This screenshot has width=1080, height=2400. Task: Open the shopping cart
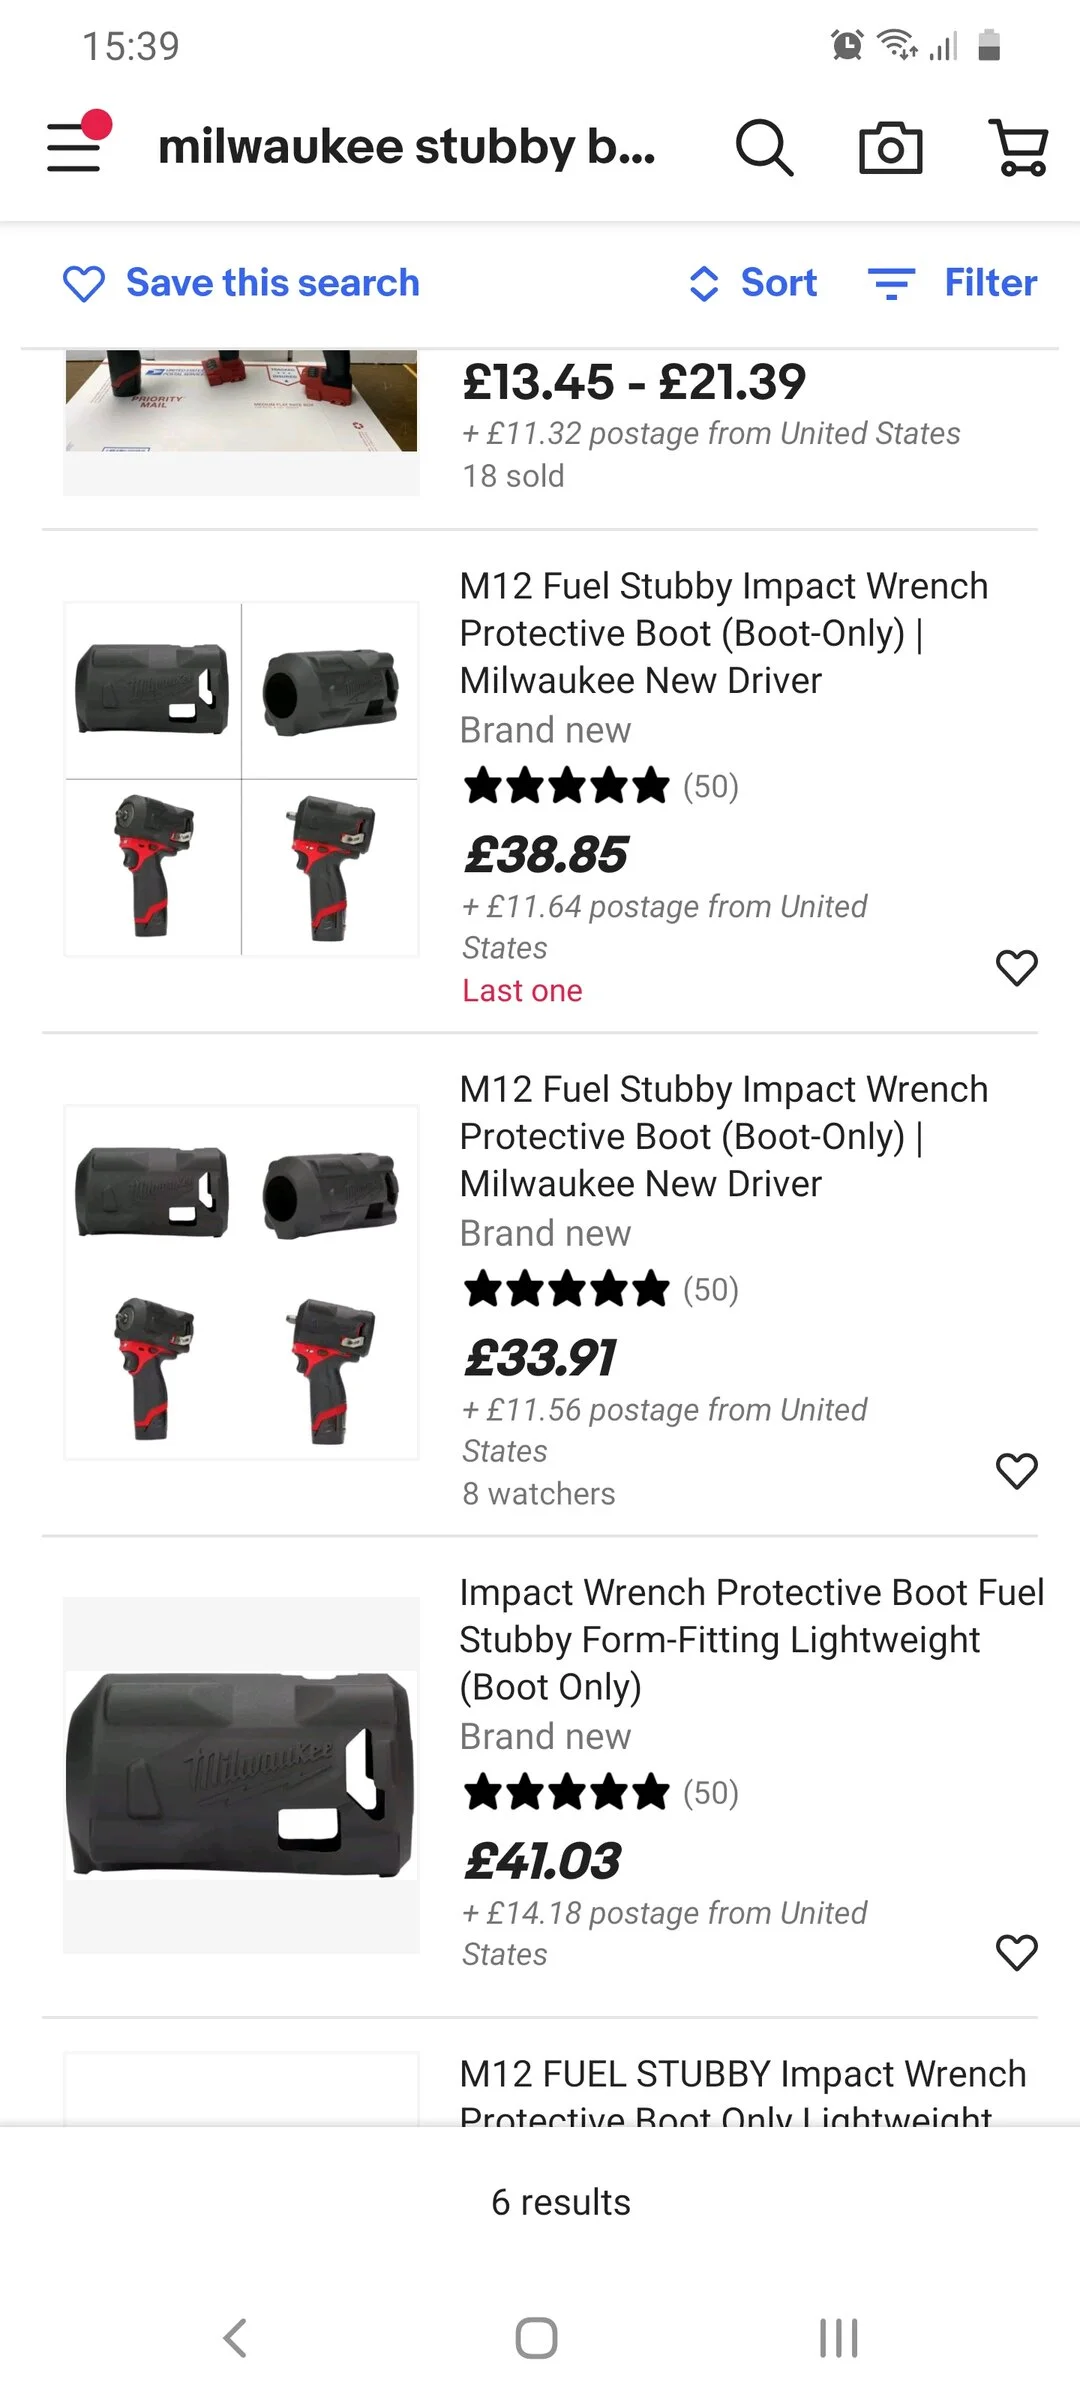click(x=1018, y=147)
